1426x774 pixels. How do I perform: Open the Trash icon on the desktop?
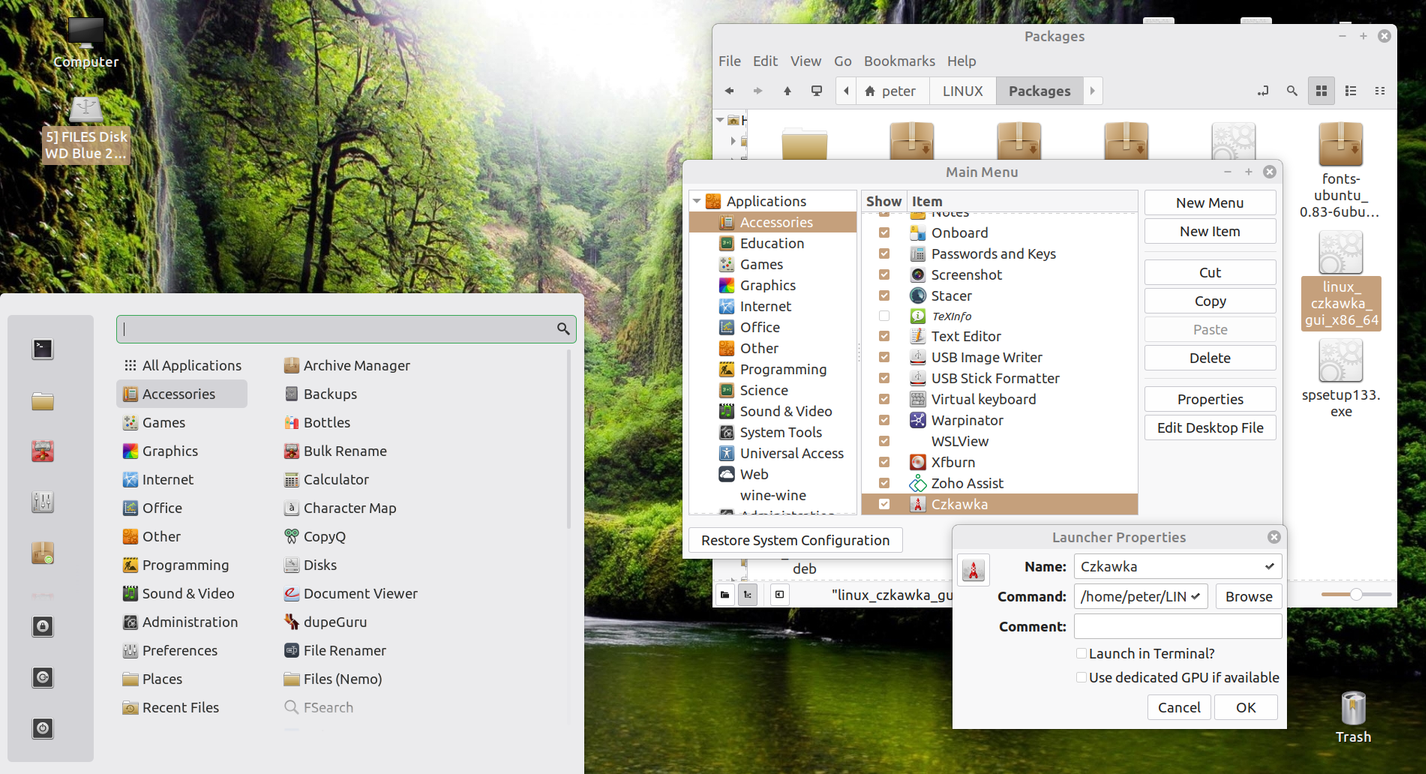[1353, 709]
